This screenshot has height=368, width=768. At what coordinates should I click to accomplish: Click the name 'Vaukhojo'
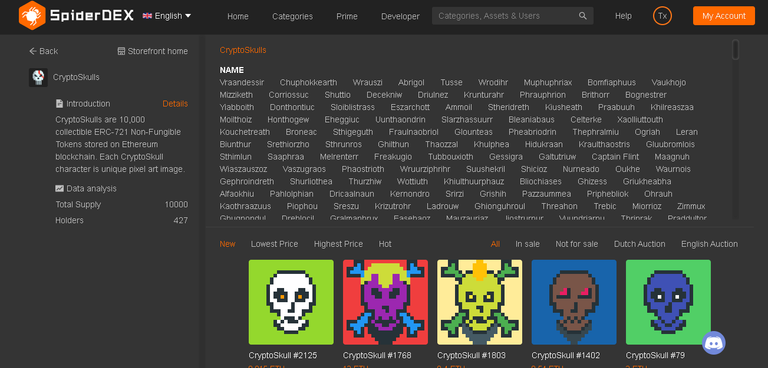click(669, 82)
